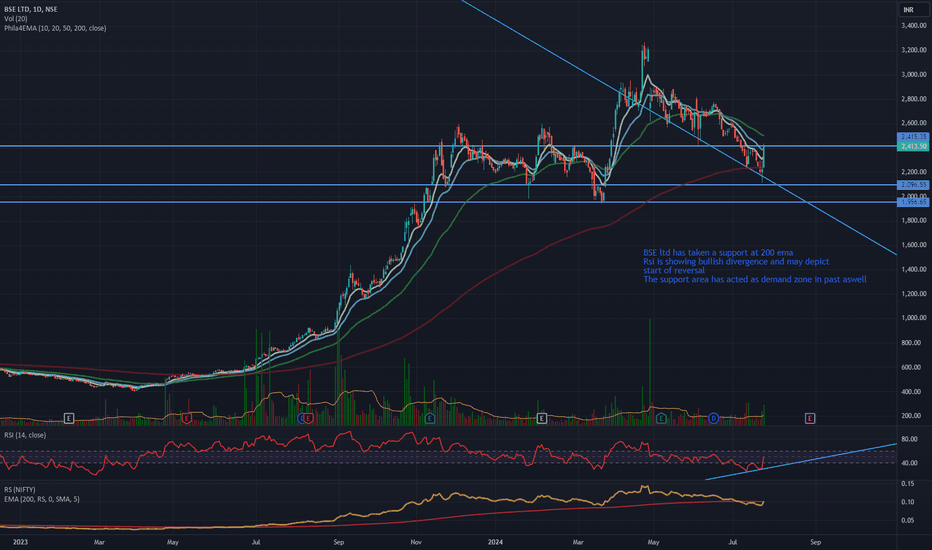
Task: Click the annotation line 'Rsi is showing bullish divergence and may depict'
Action: point(736,262)
